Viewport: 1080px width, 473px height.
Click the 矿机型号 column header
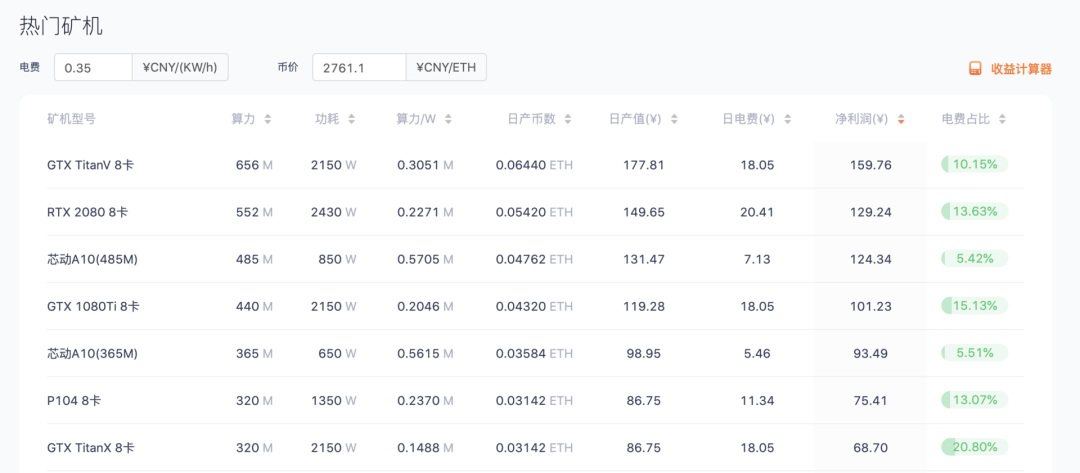coord(71,119)
